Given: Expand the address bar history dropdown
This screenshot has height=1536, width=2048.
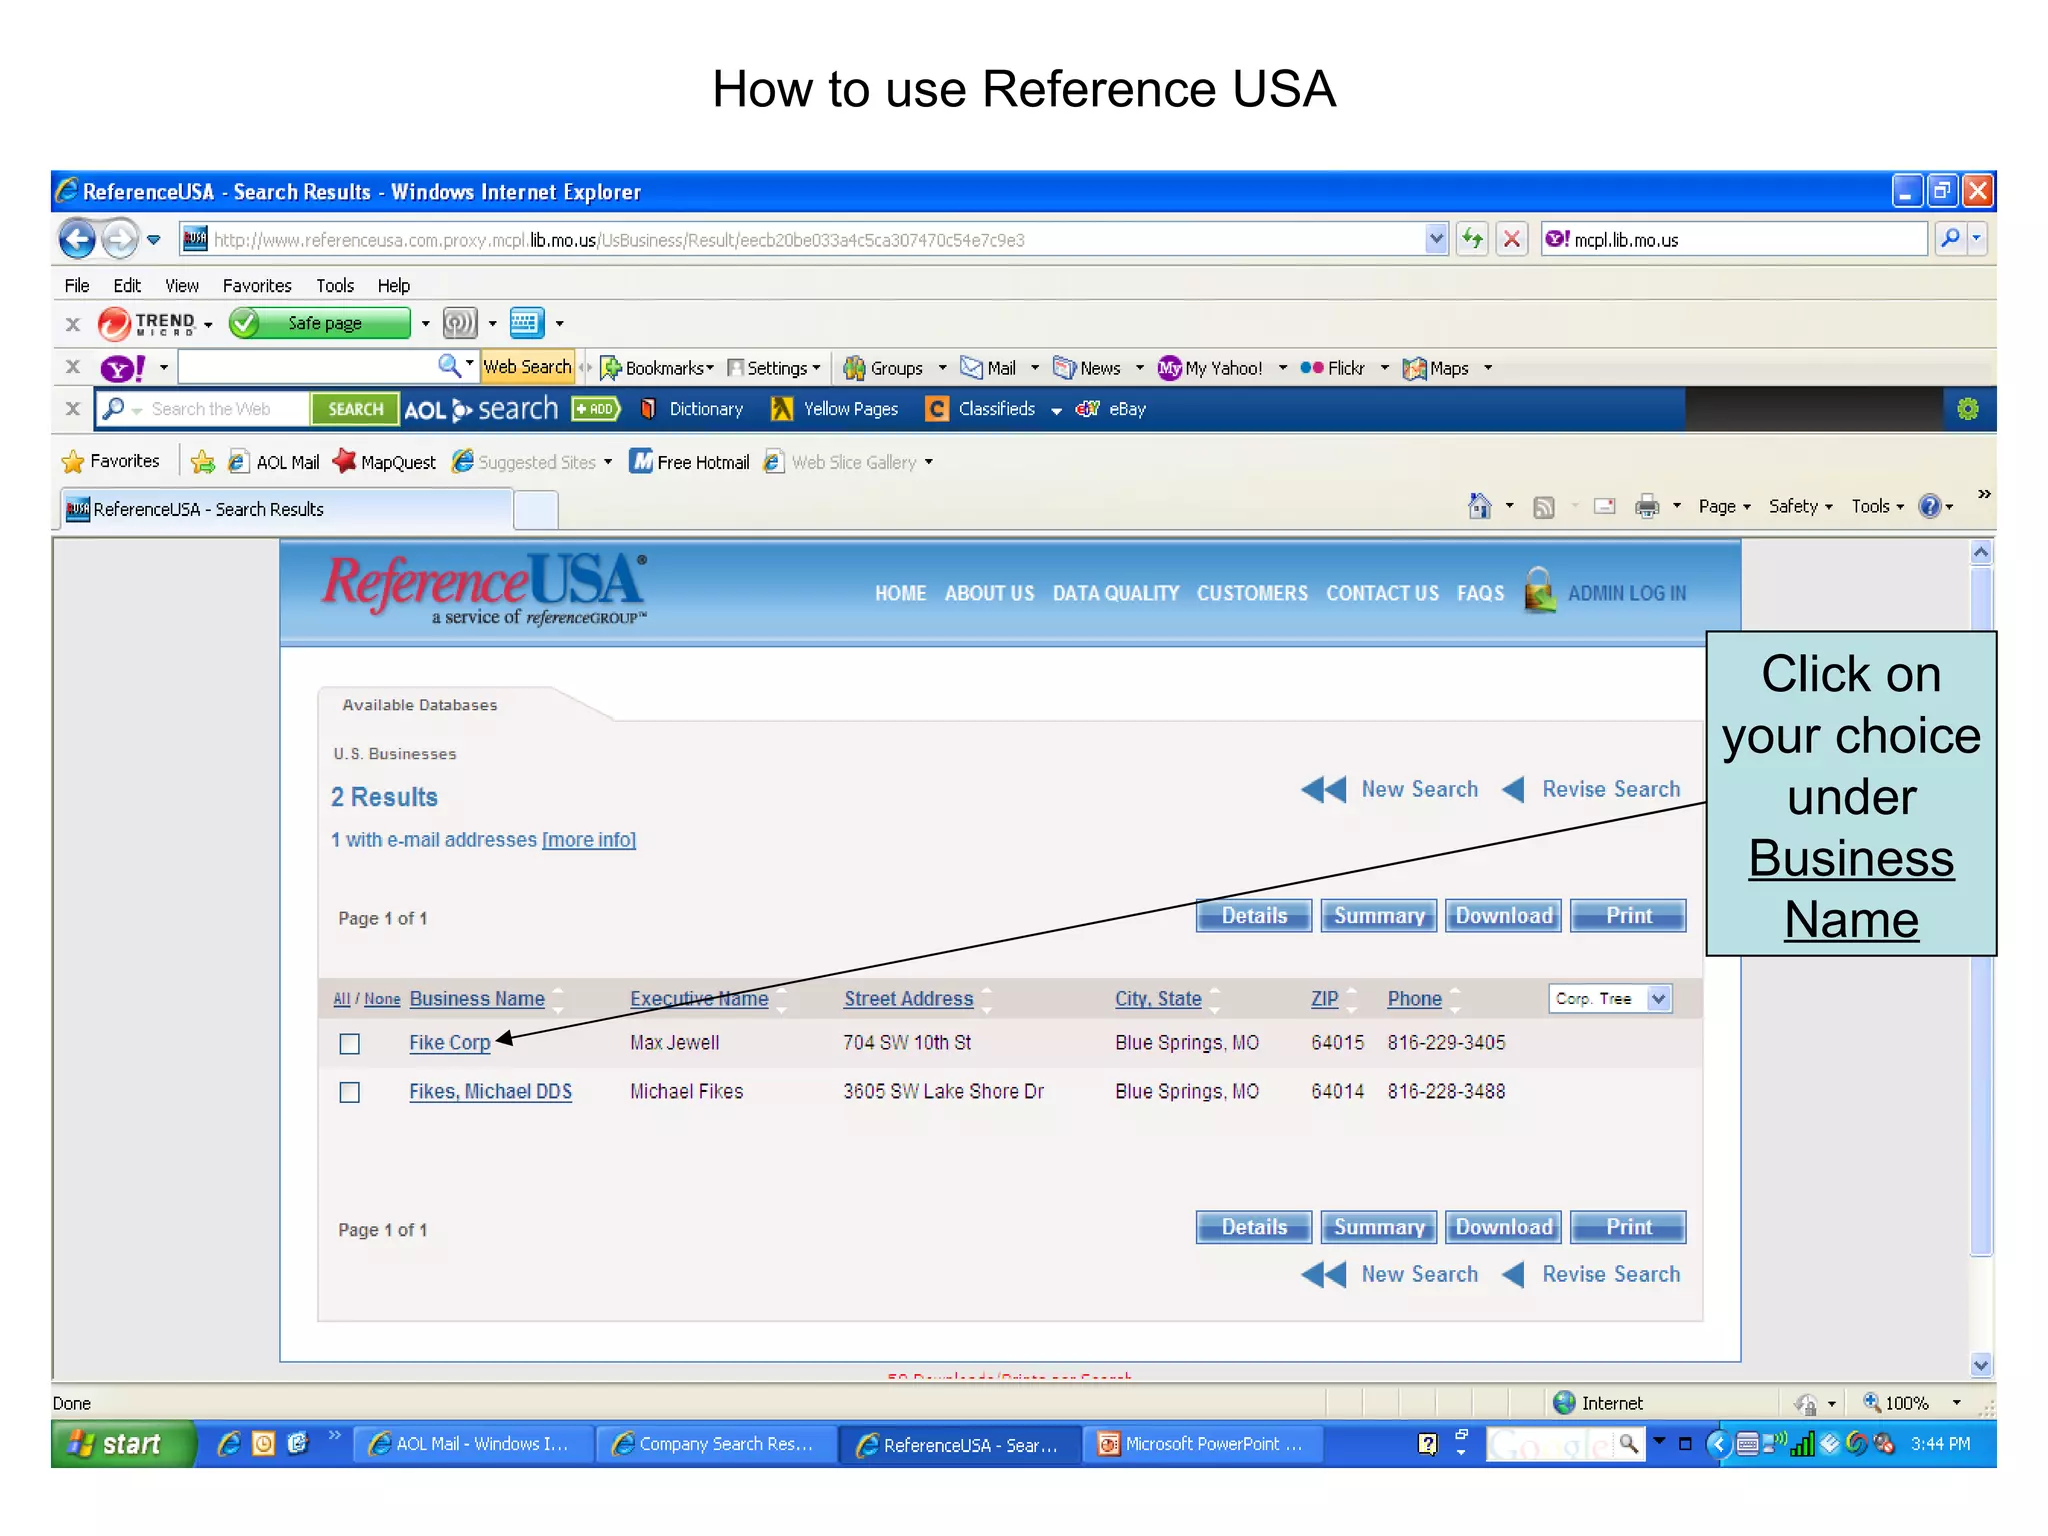Looking at the screenshot, I should coord(1436,239).
